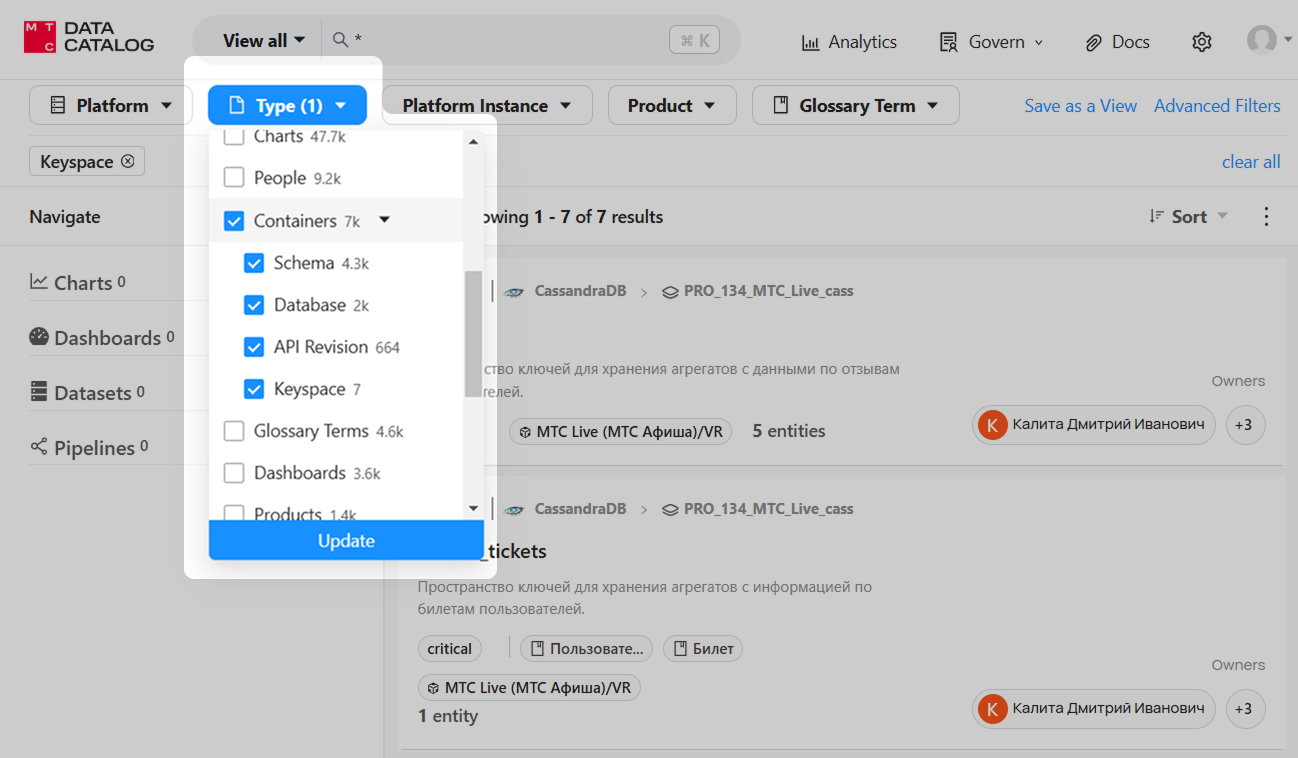The width and height of the screenshot is (1298, 758).
Task: Click the search magnifier icon
Action: [x=340, y=40]
